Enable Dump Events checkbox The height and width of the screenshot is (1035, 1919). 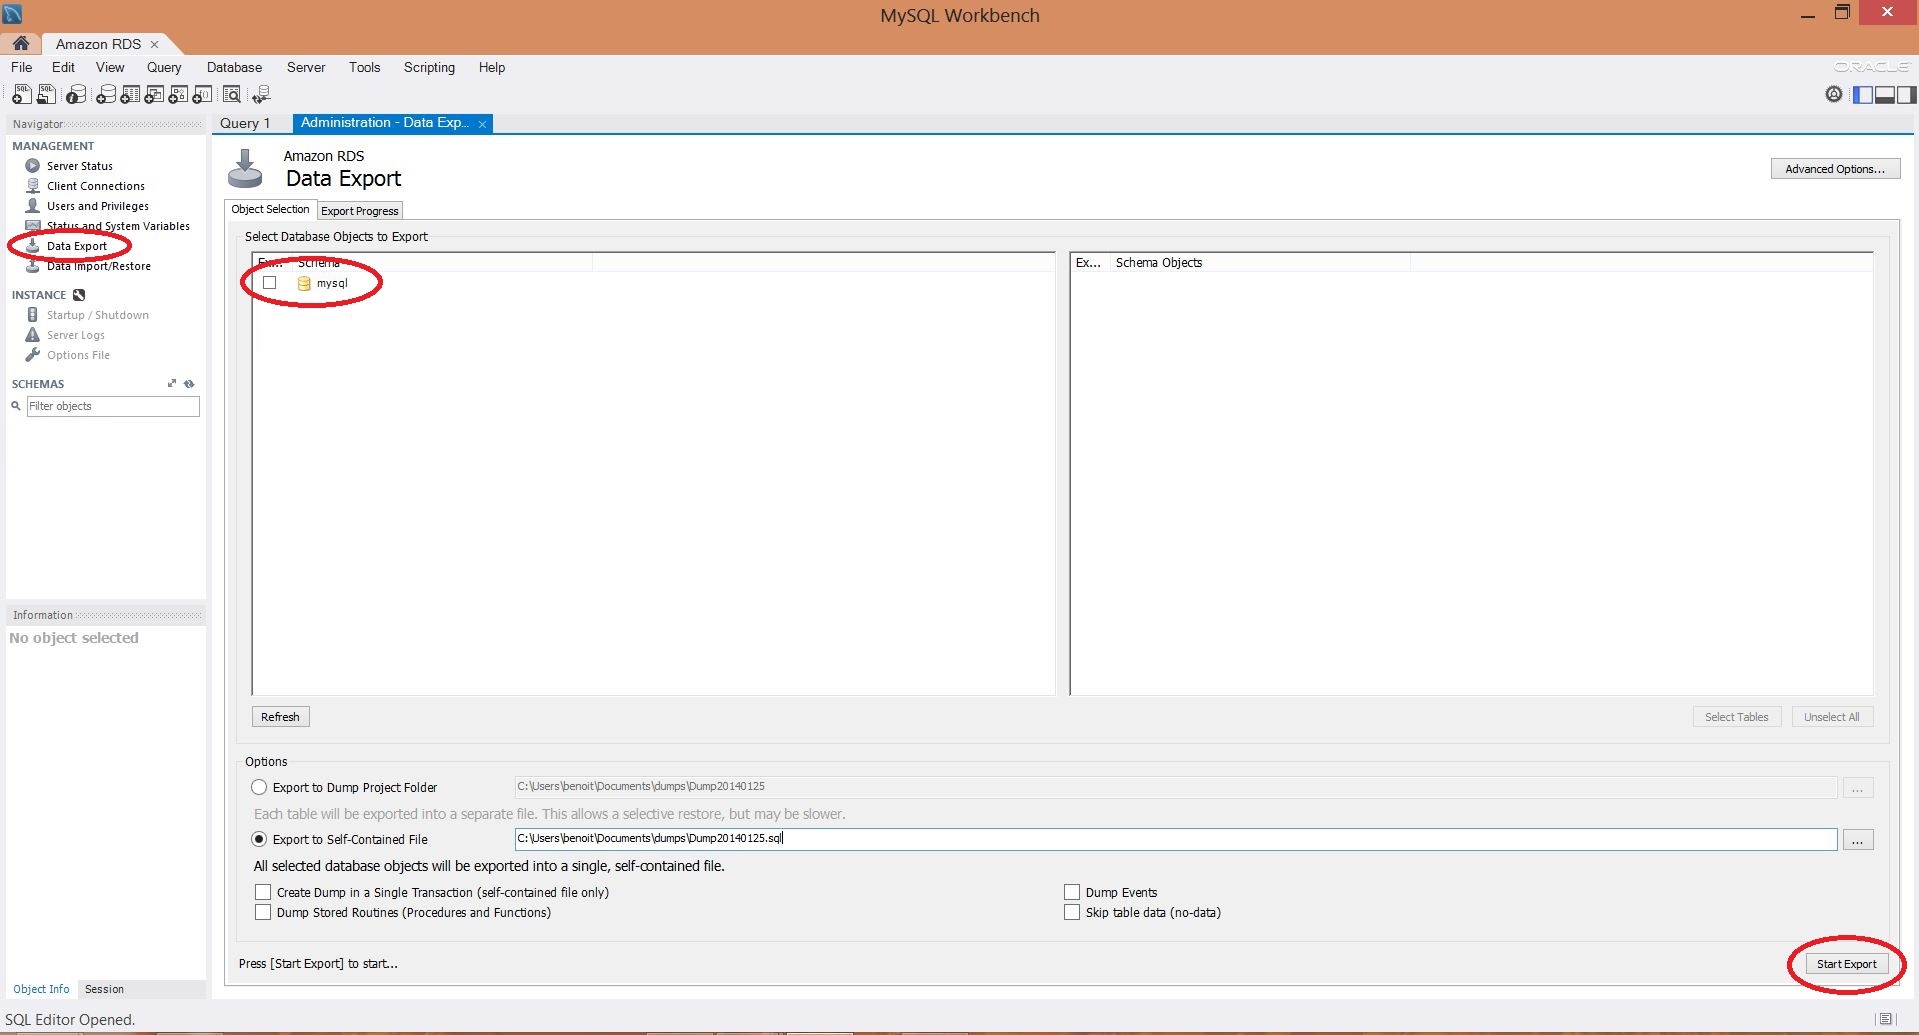pos(1072,892)
